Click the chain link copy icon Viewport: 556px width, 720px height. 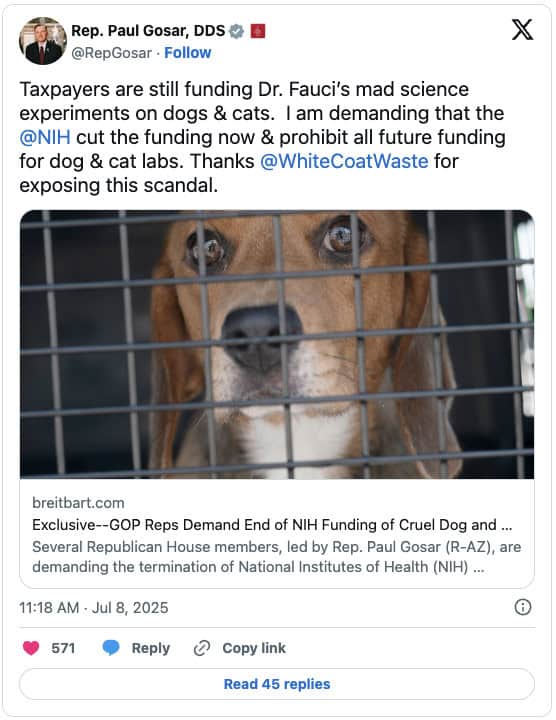tap(202, 648)
